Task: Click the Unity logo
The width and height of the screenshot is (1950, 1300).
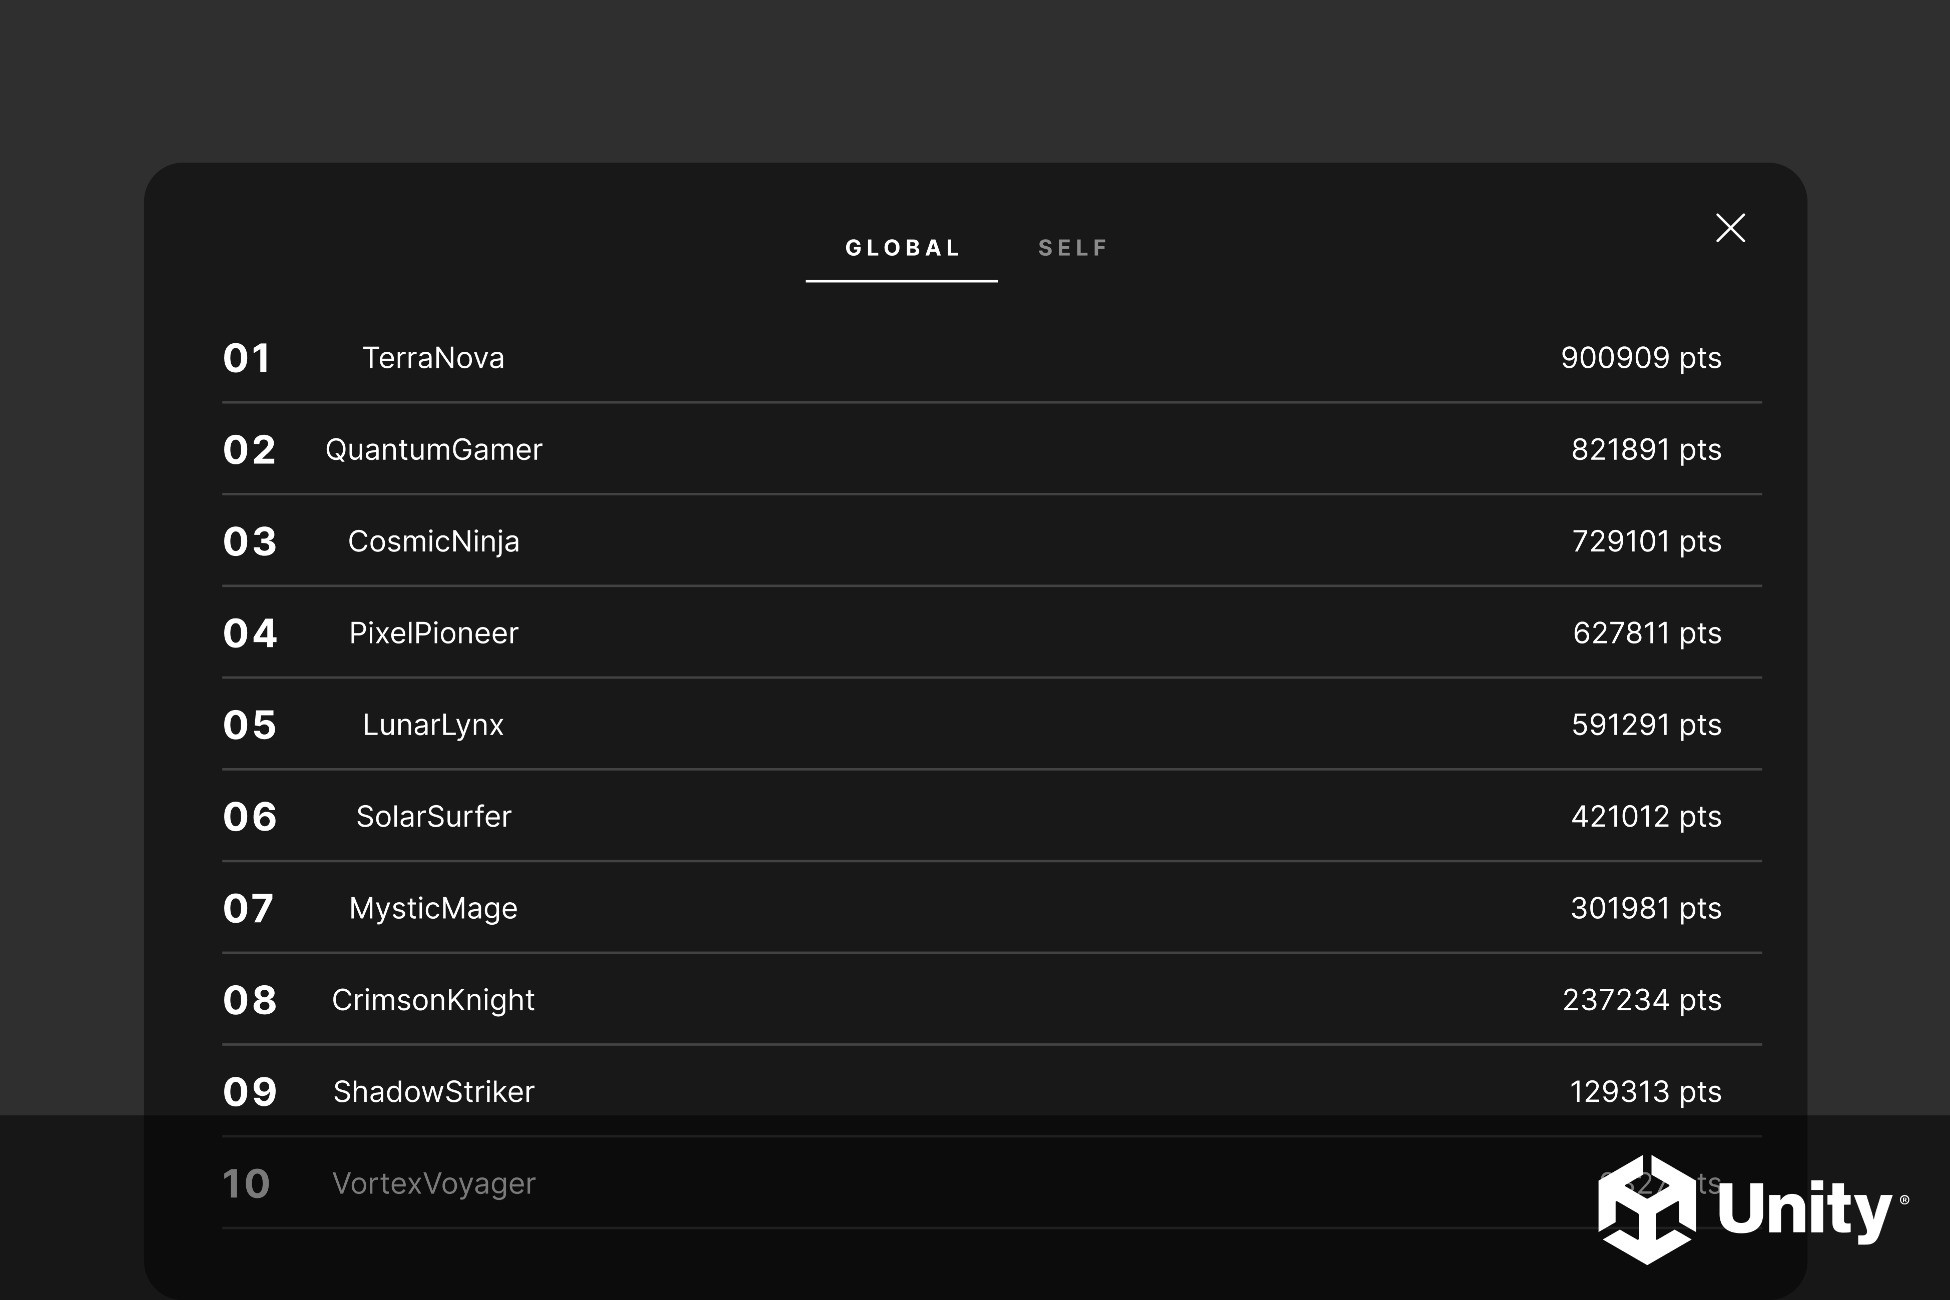Action: click(x=1752, y=1210)
